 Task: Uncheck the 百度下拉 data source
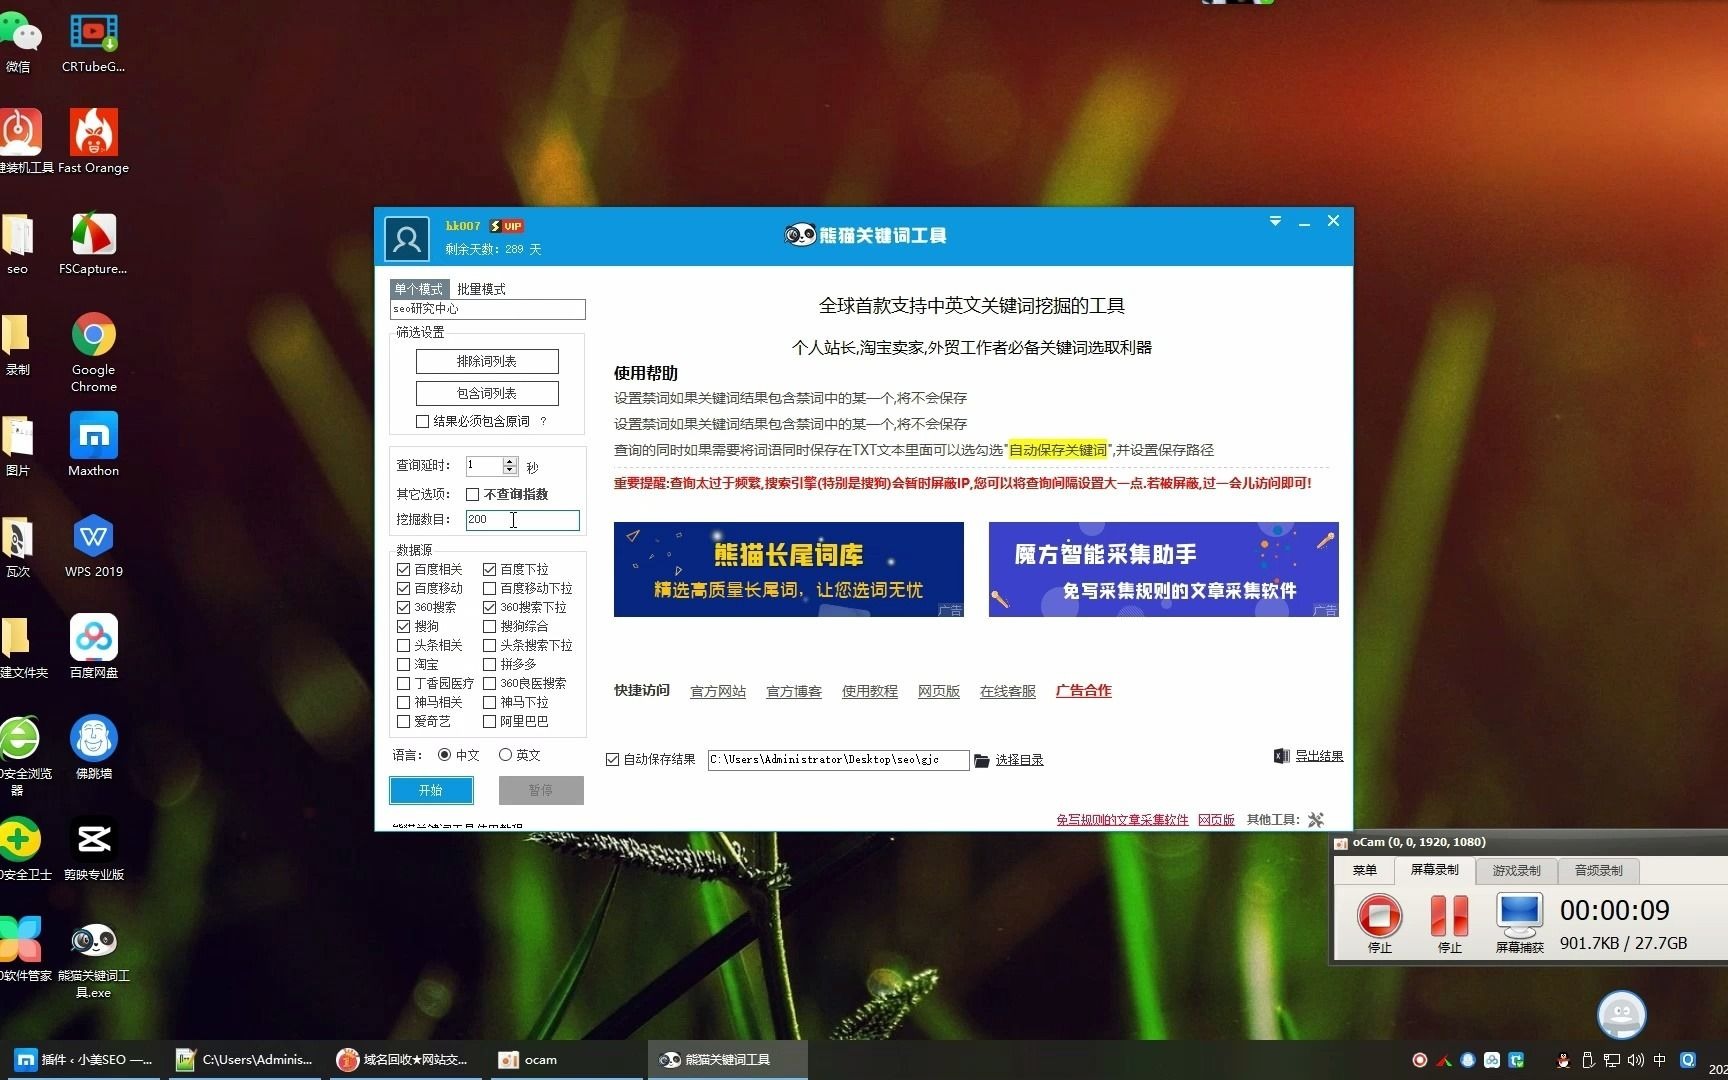(x=490, y=569)
